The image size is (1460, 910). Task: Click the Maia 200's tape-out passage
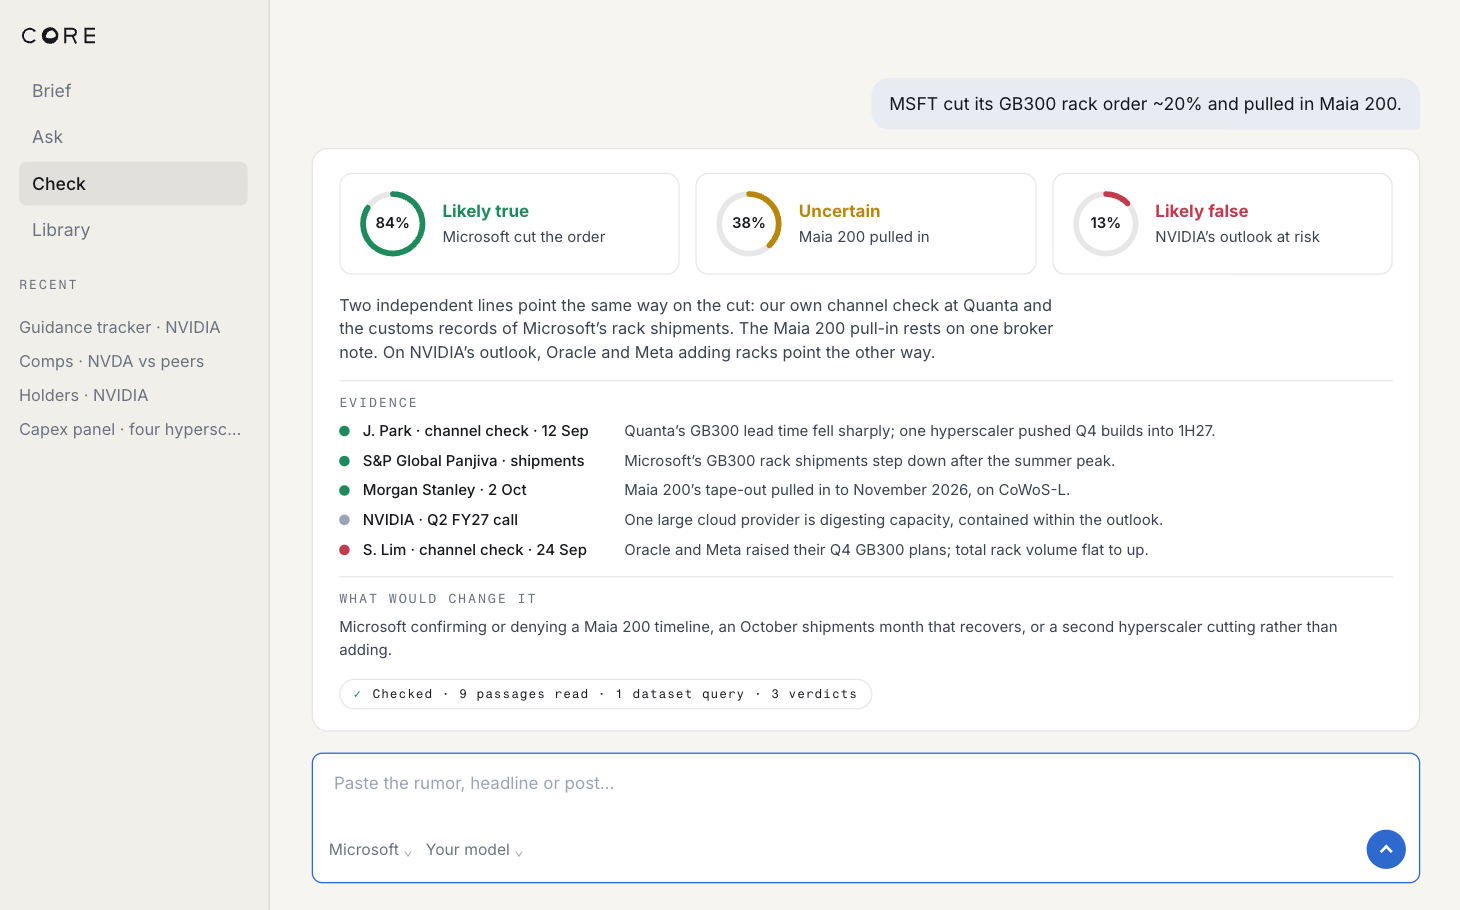pyautogui.click(x=847, y=490)
